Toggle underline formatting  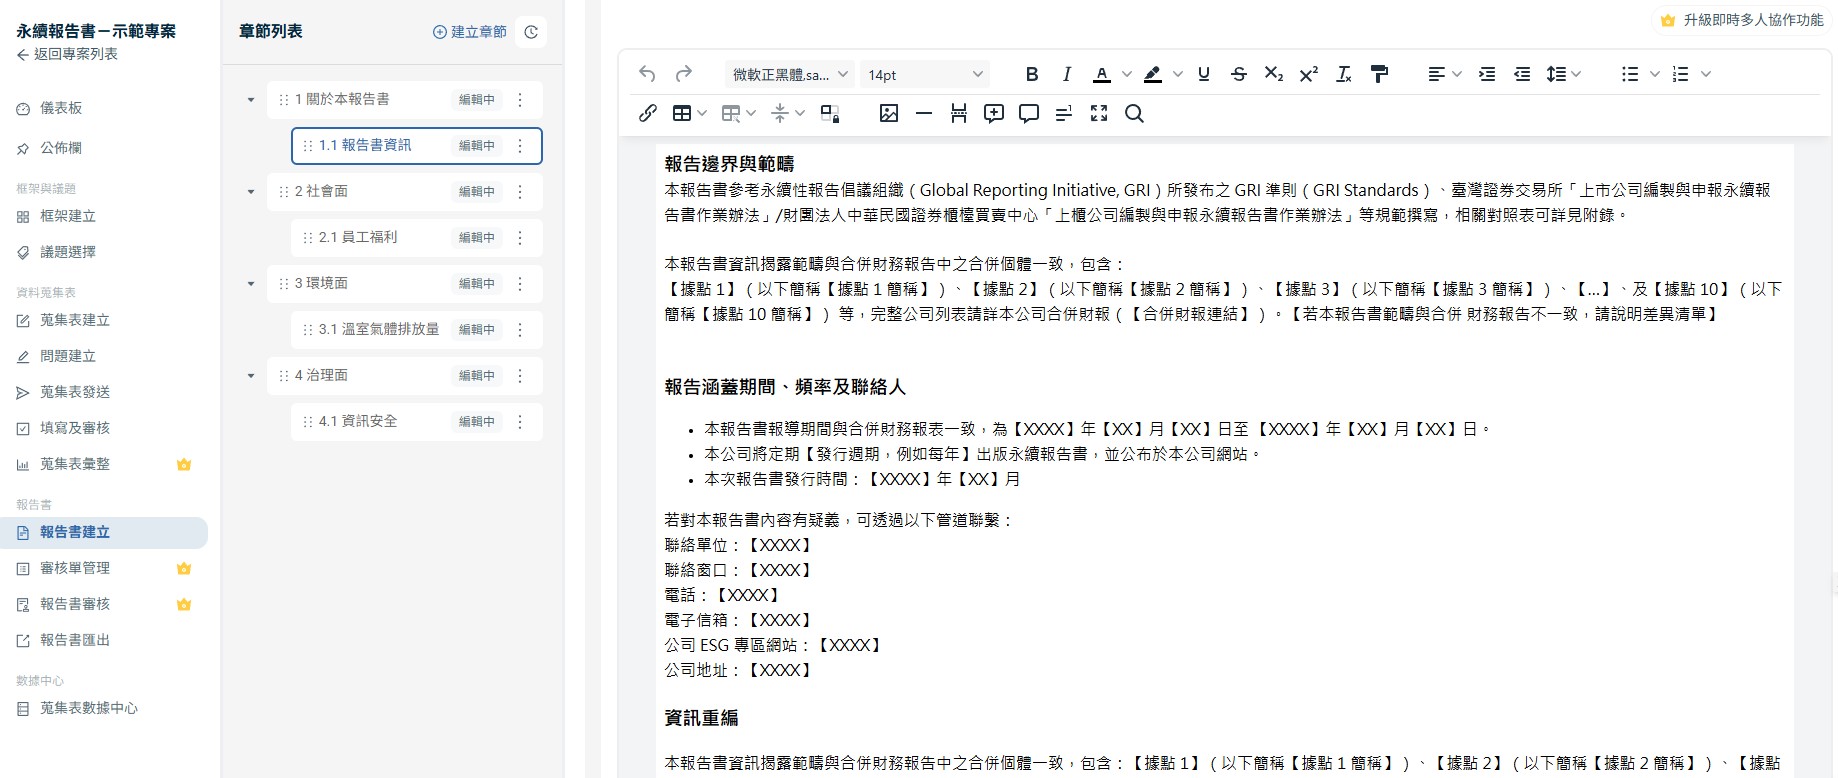tap(1204, 74)
